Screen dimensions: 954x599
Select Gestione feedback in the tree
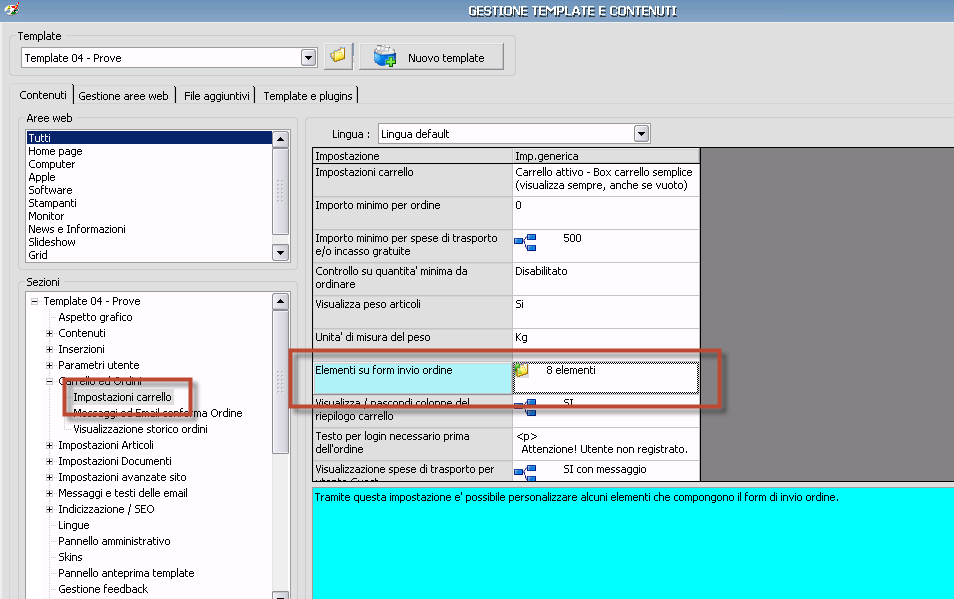pos(103,589)
